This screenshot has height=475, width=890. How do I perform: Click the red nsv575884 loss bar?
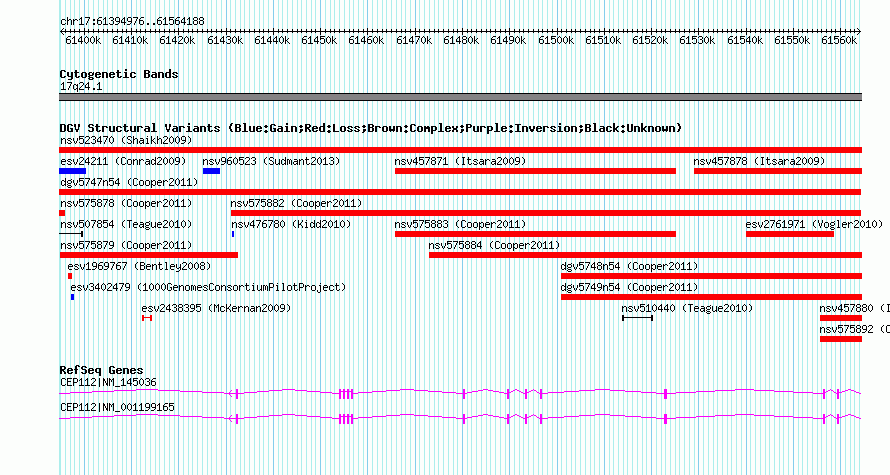(645, 255)
